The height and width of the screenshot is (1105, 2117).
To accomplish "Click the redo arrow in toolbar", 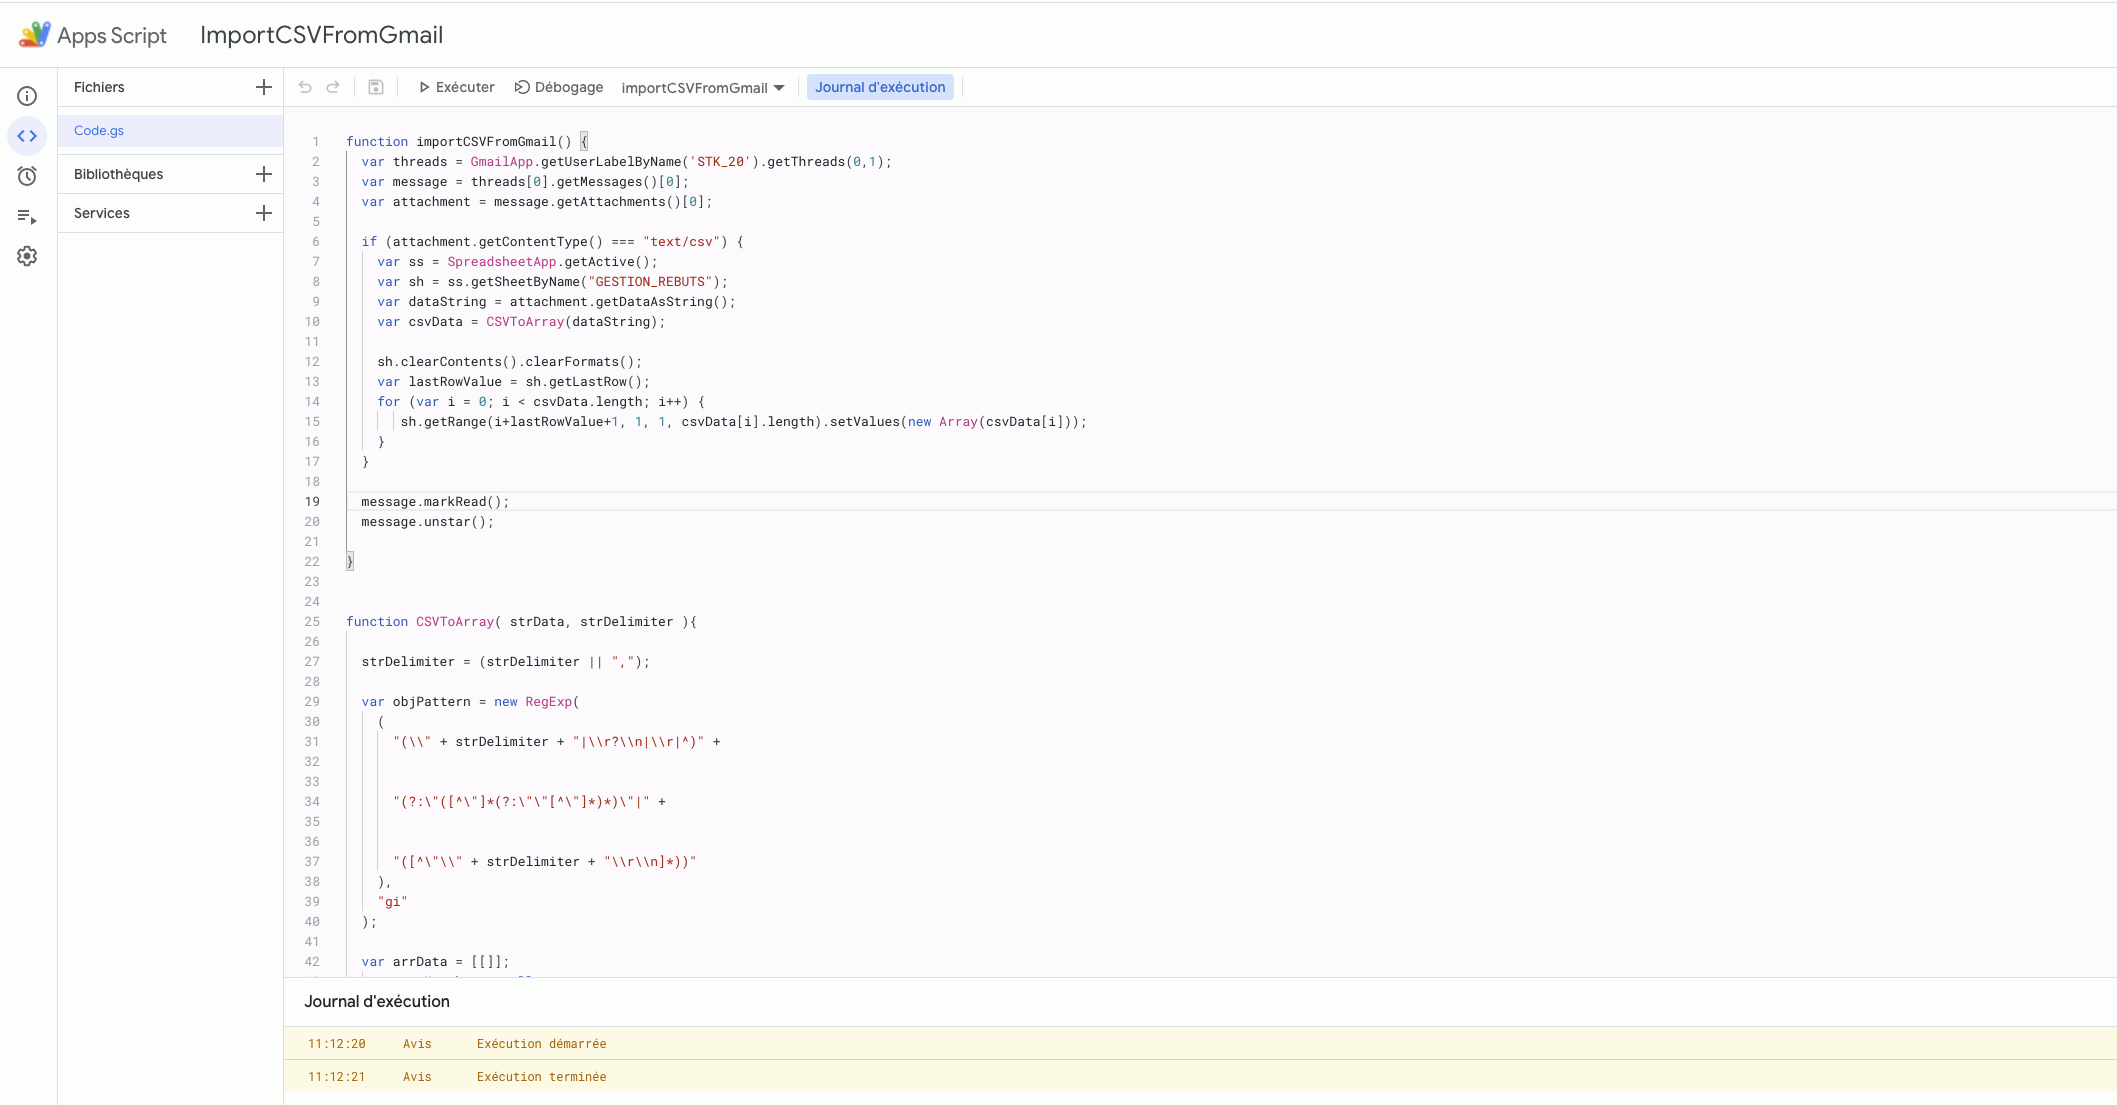I will (x=333, y=87).
